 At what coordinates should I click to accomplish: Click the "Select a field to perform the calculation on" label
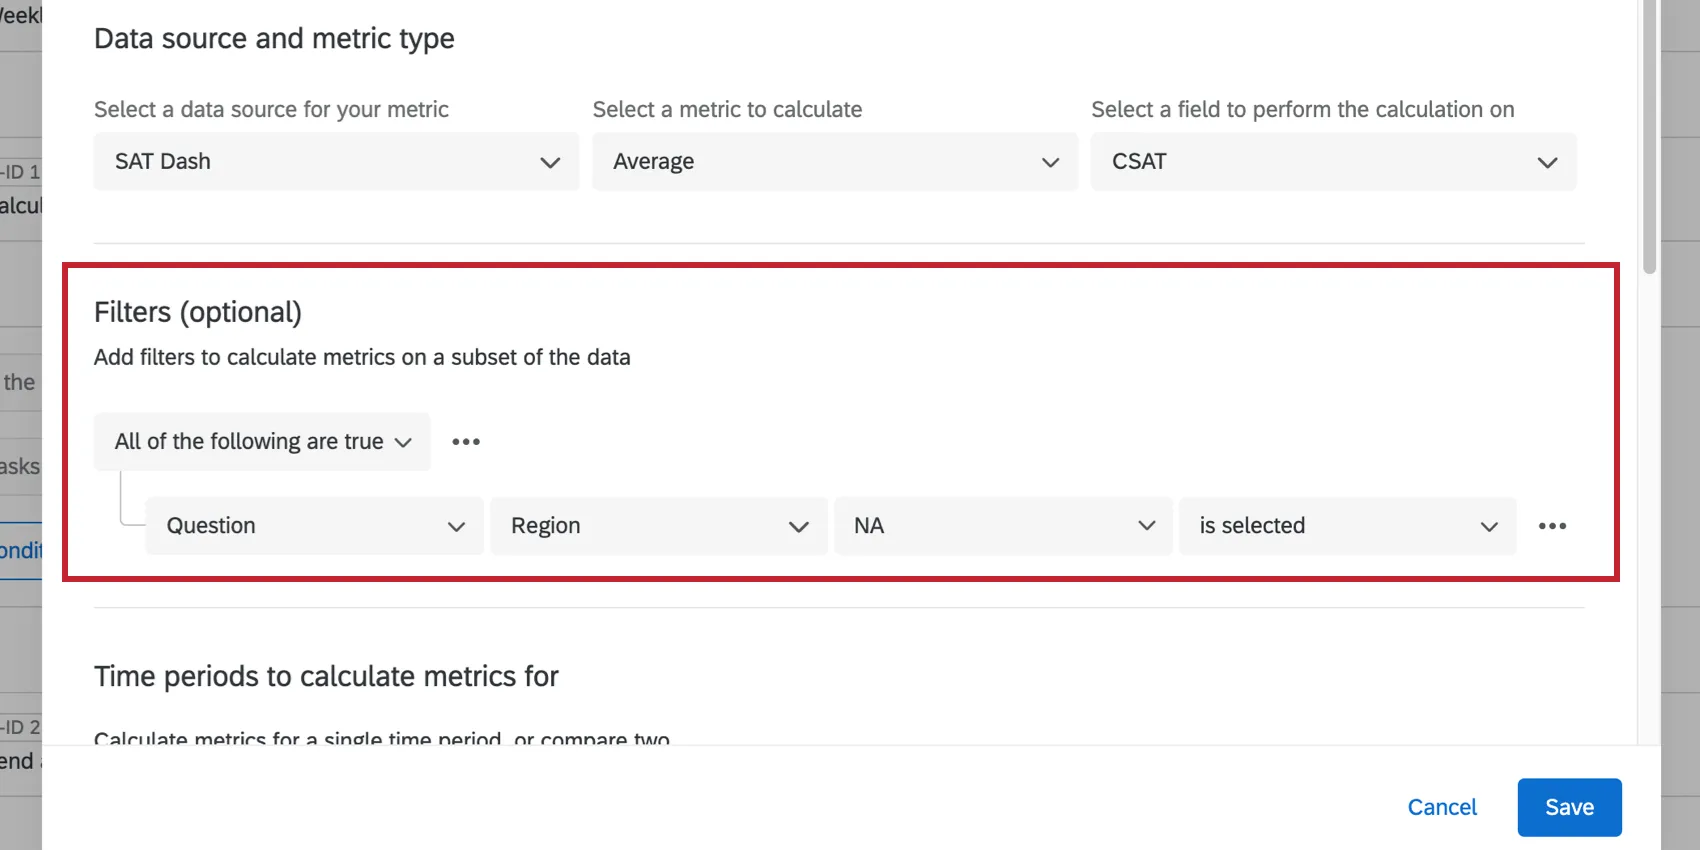click(1302, 109)
